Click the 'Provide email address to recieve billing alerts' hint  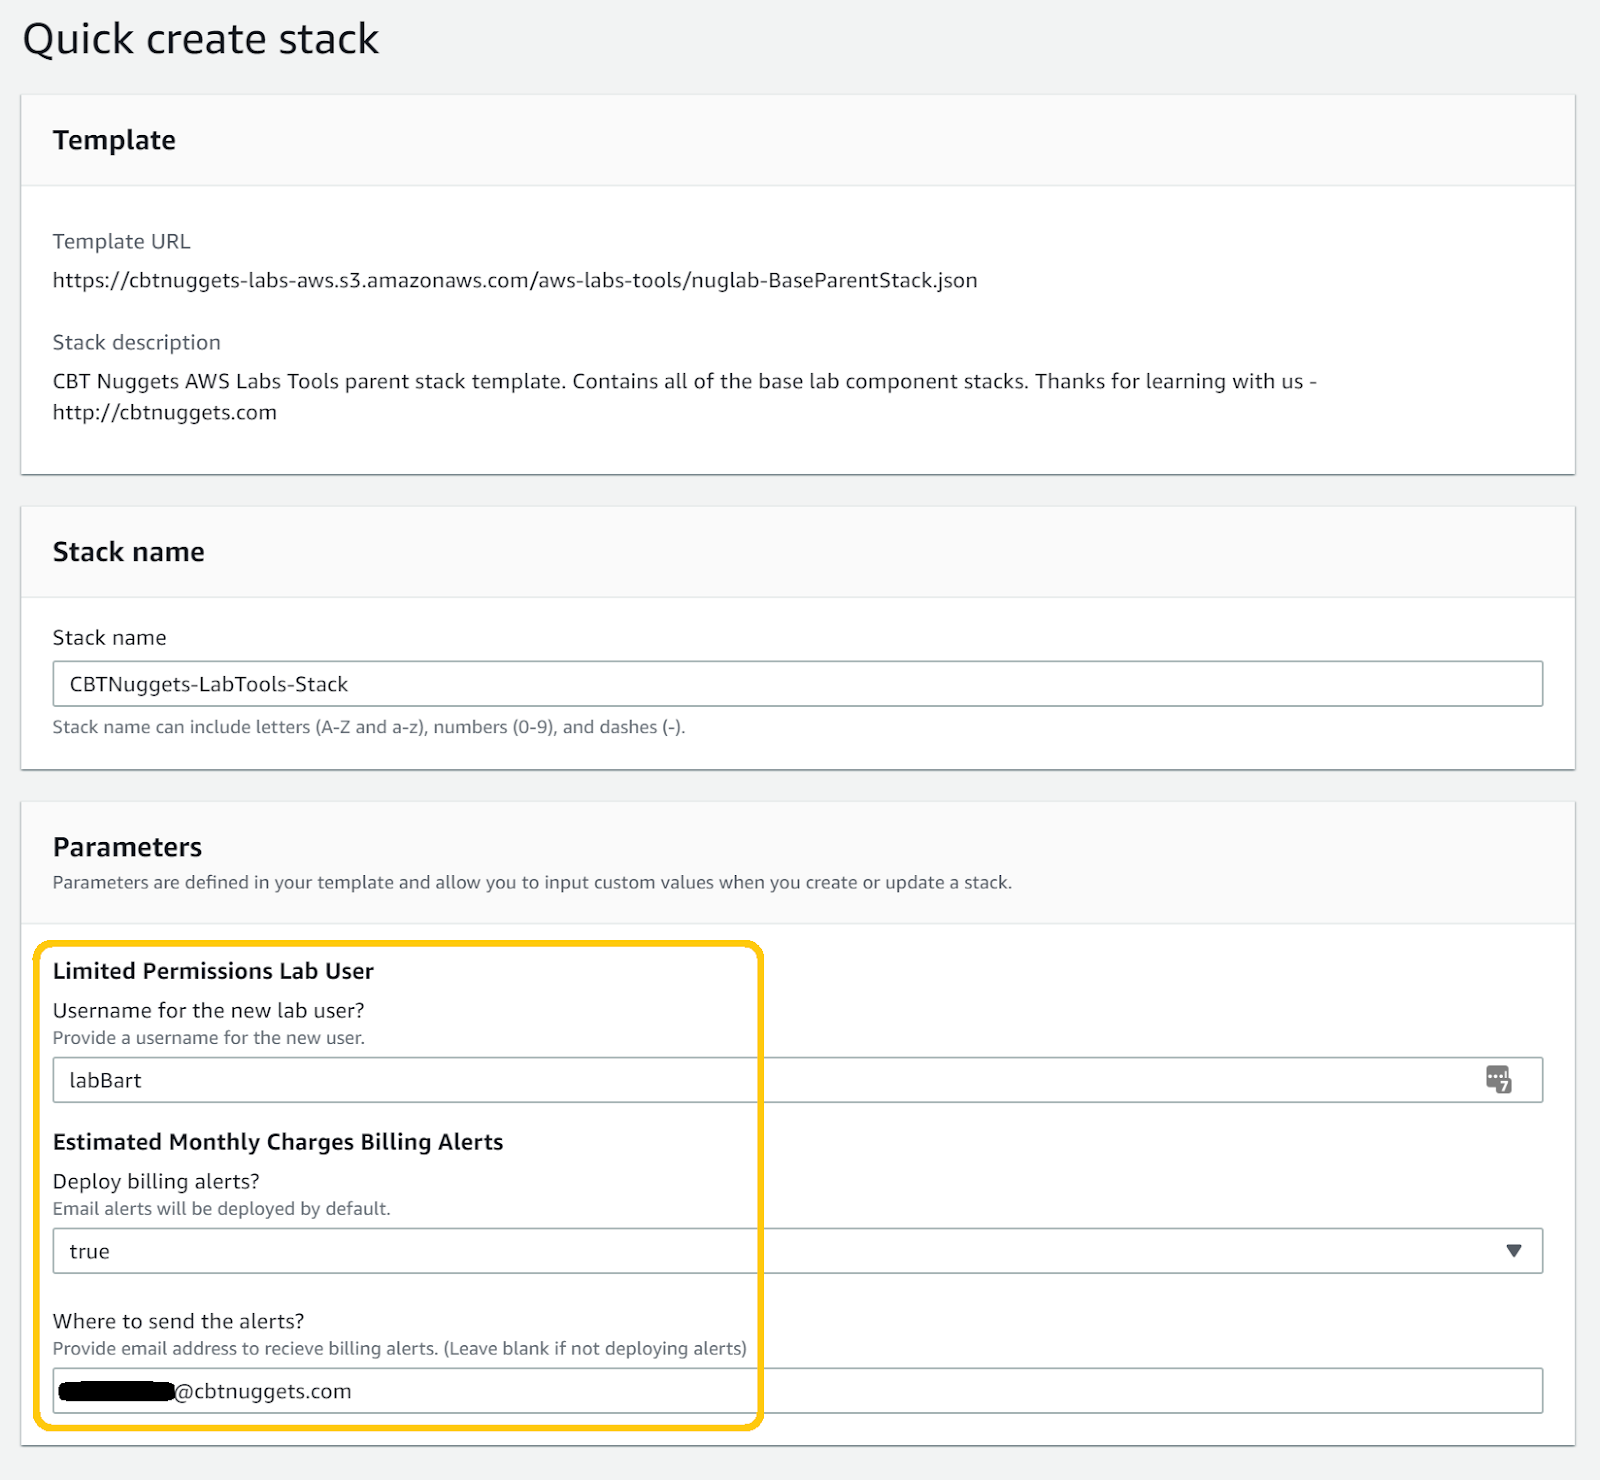click(400, 1349)
